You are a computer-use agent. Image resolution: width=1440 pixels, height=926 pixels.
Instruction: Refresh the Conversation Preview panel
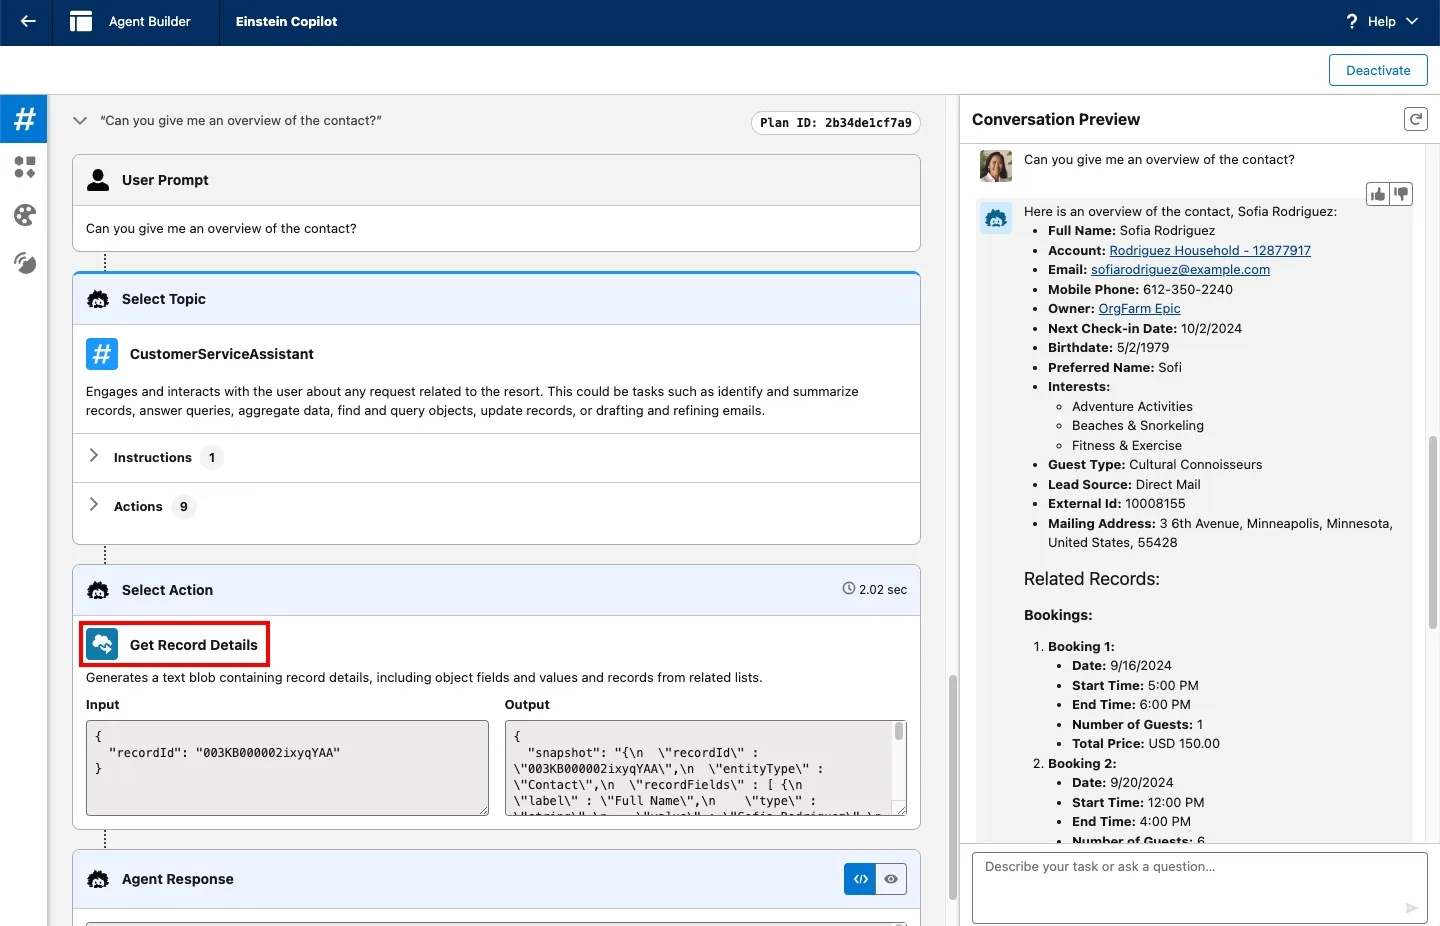tap(1415, 120)
